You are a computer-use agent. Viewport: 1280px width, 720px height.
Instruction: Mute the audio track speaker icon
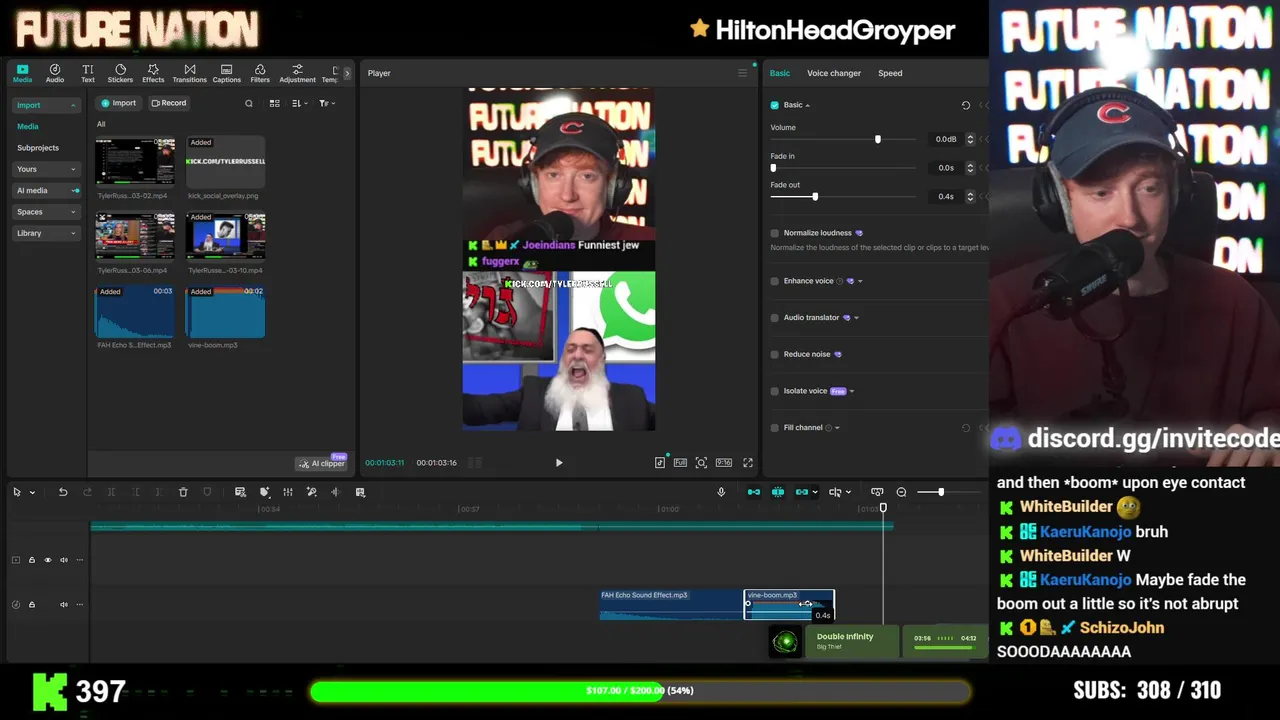coord(64,604)
